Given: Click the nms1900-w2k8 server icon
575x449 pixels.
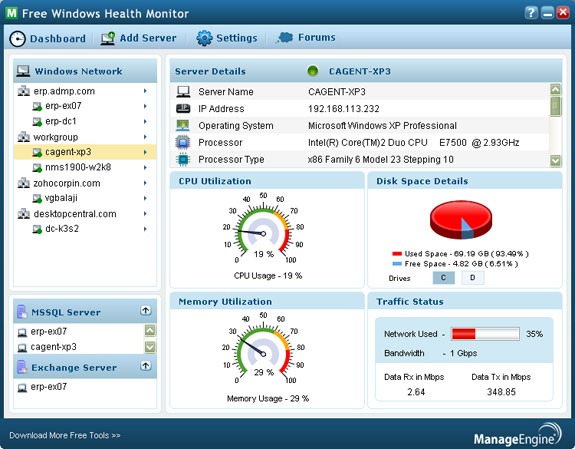Looking at the screenshot, I should pos(37,168).
